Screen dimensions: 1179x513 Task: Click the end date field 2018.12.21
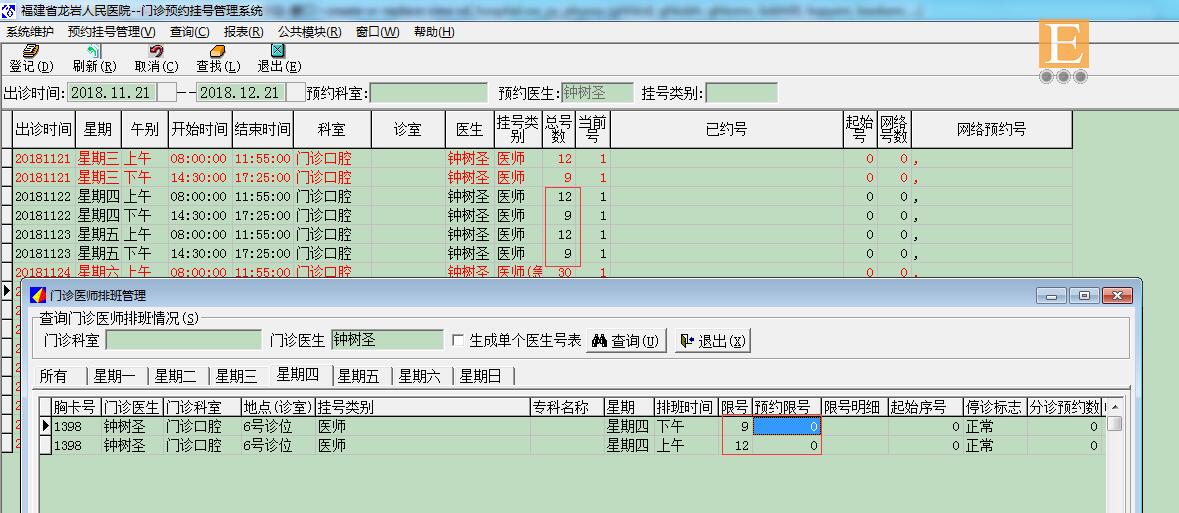(x=241, y=93)
